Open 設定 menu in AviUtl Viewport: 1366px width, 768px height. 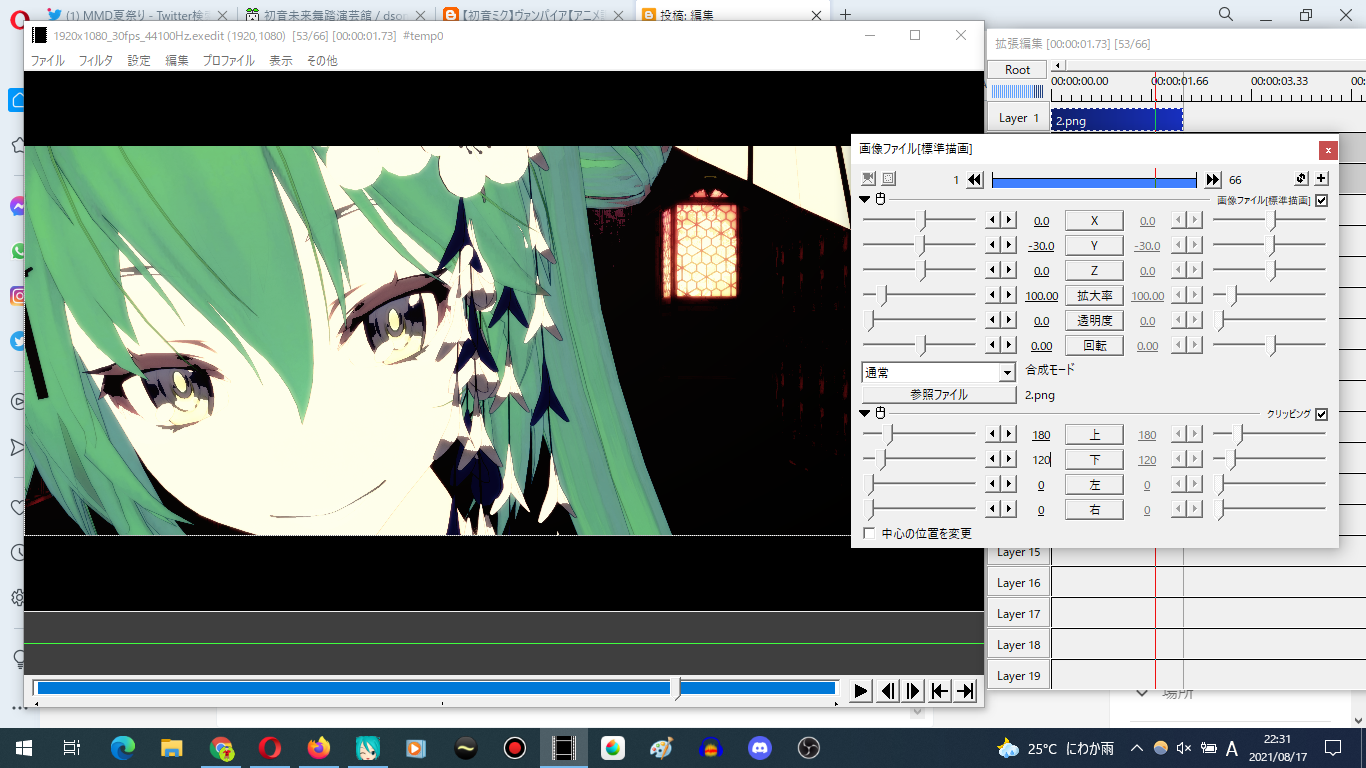139,60
